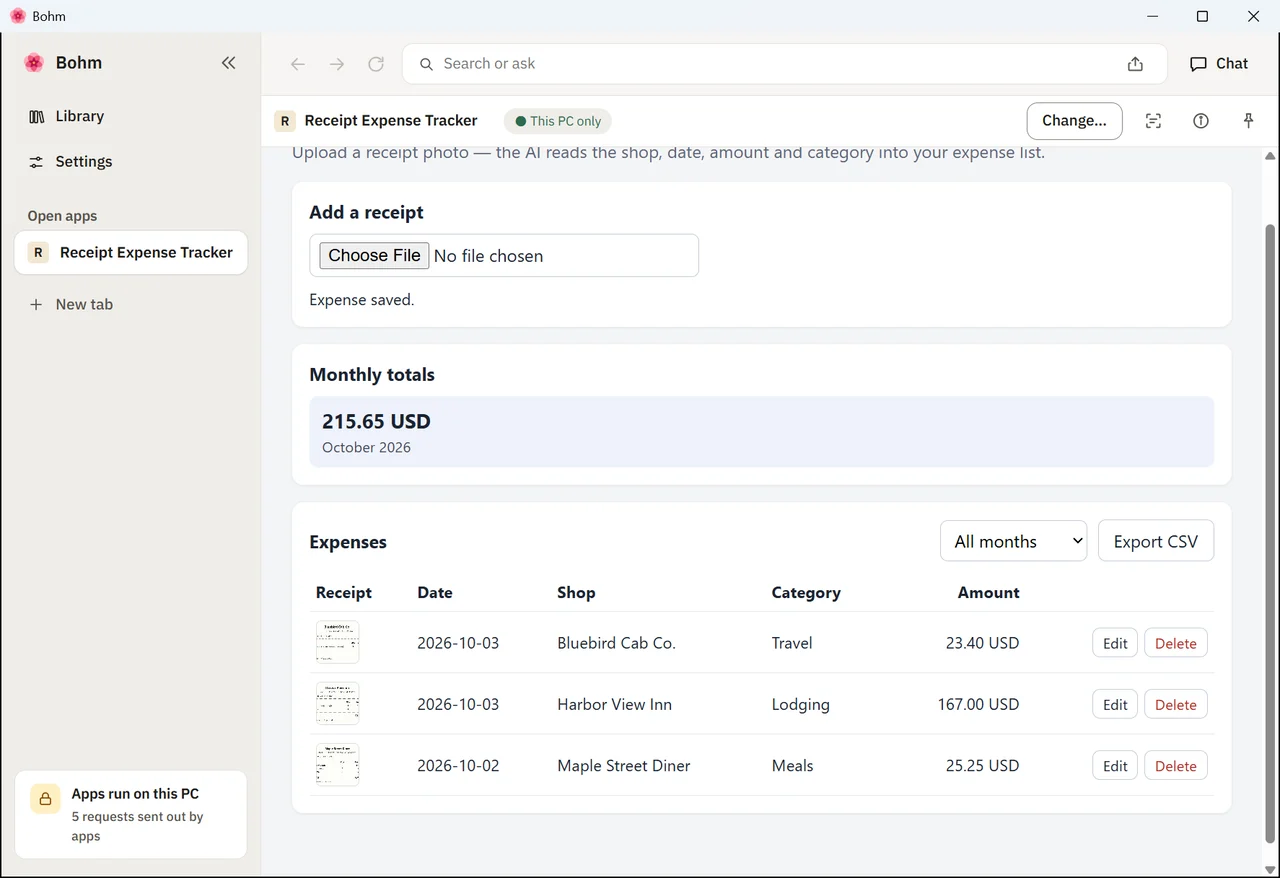Minimize the Bohm window
1280x878 pixels.
click(x=1152, y=16)
